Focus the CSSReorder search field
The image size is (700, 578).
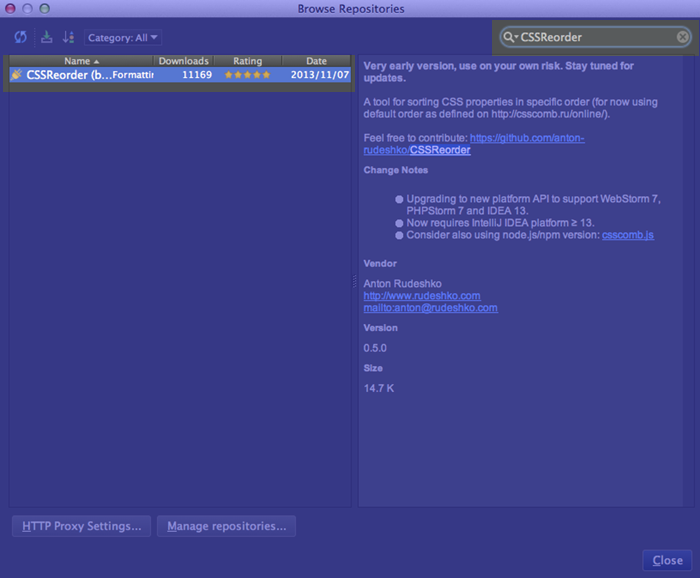(596, 37)
